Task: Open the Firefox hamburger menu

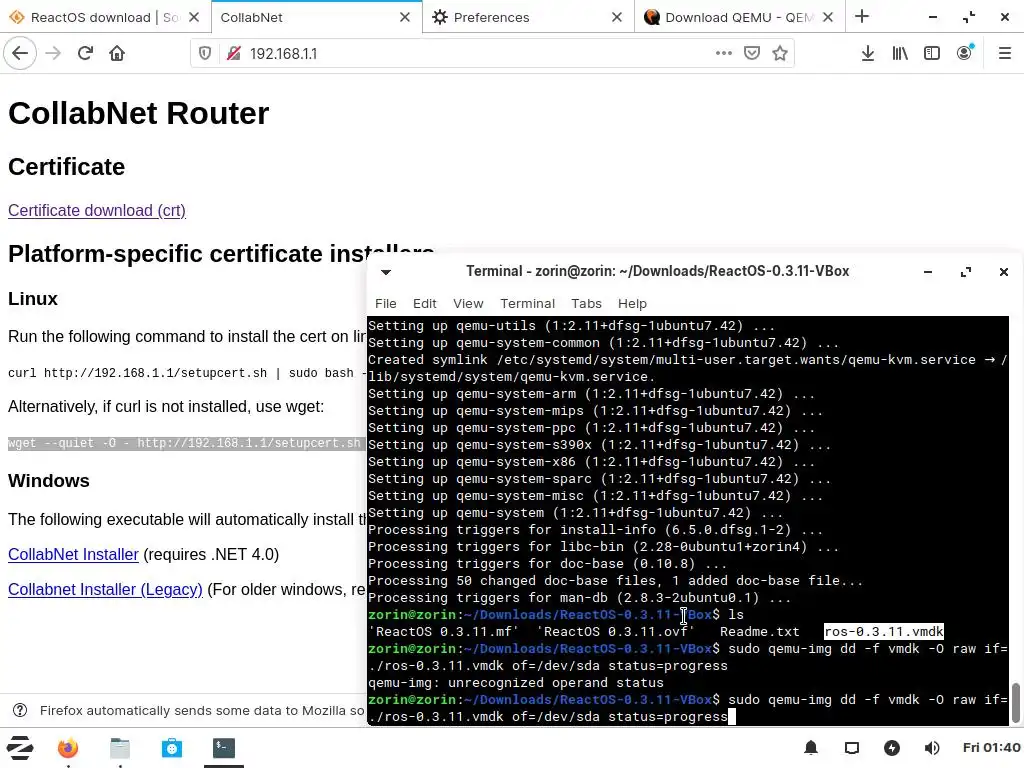Action: click(x=1004, y=53)
